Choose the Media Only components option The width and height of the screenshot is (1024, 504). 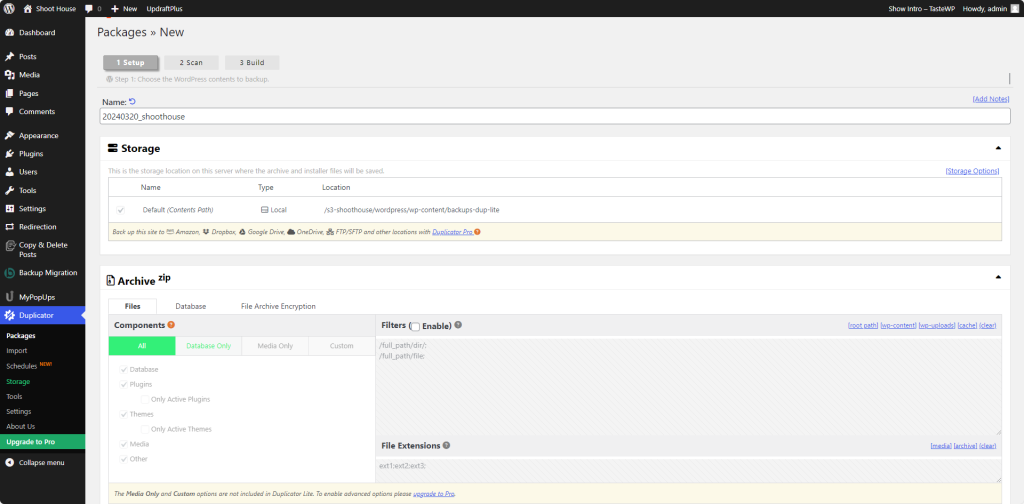coord(274,346)
